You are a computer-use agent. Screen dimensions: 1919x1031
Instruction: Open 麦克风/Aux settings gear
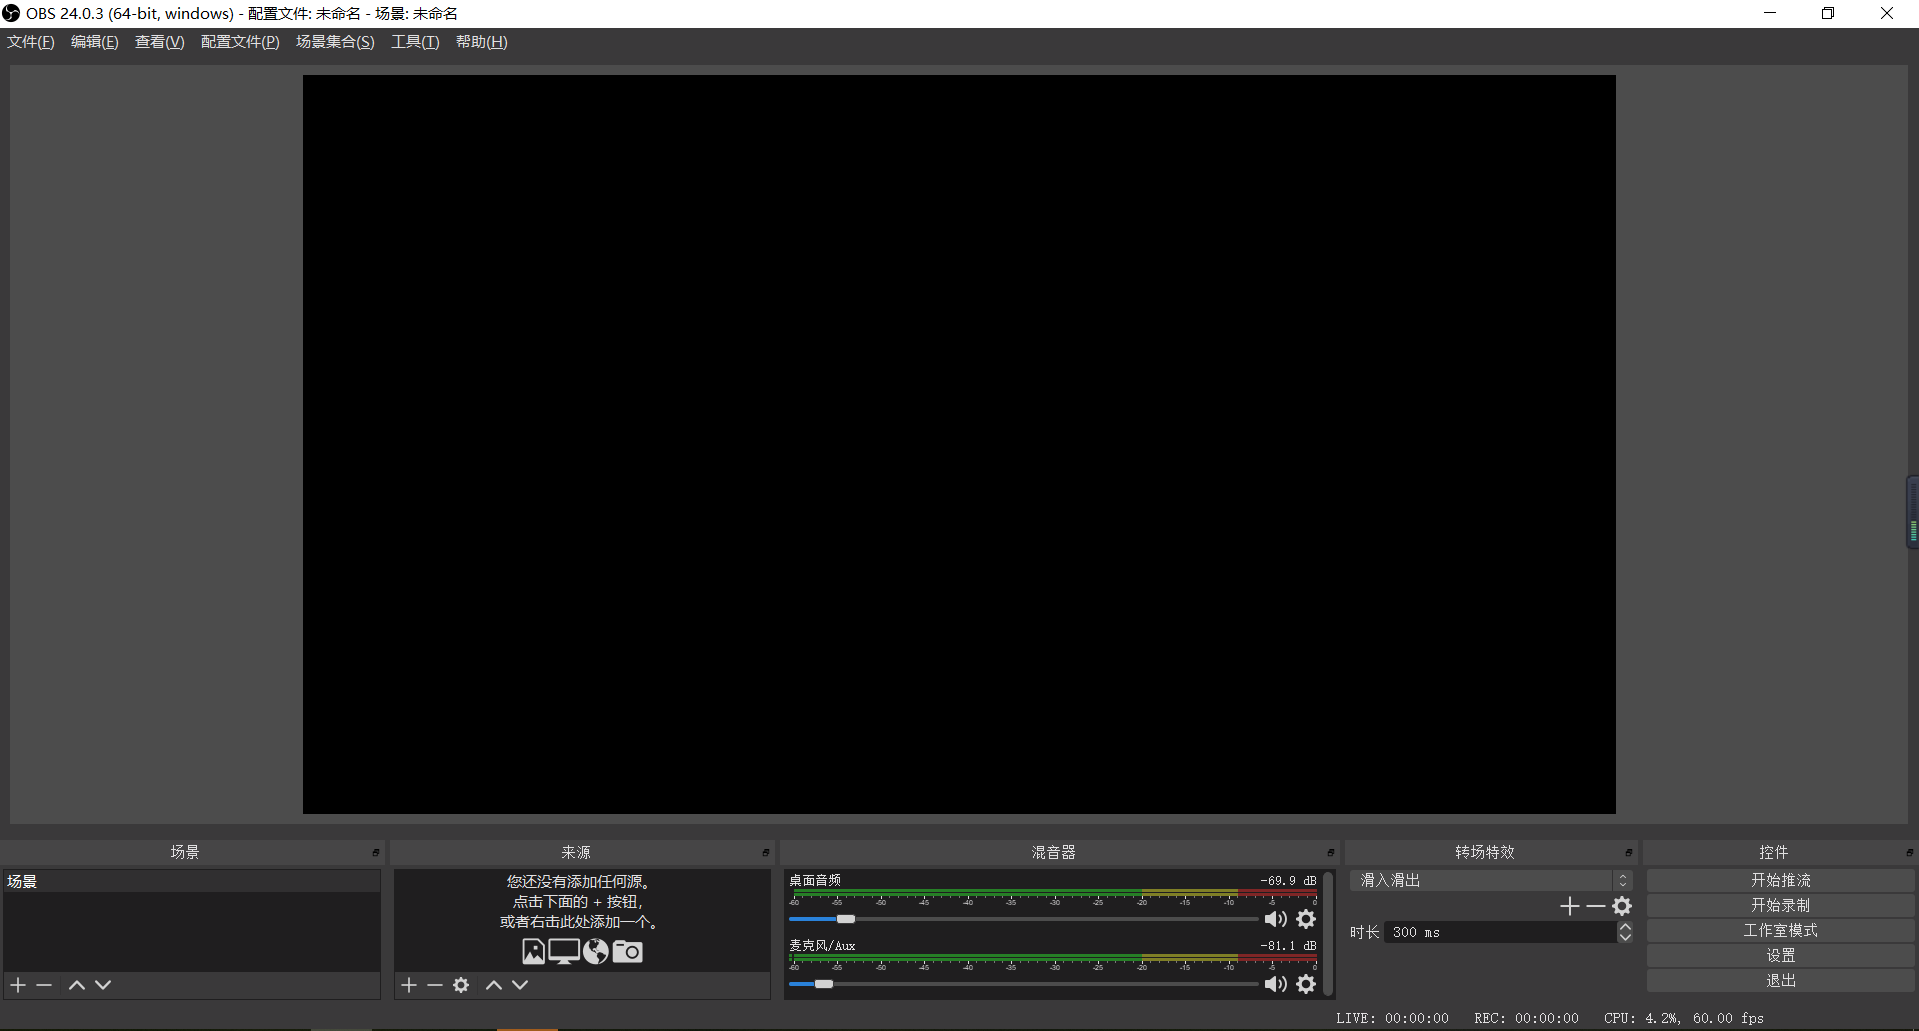point(1306,984)
